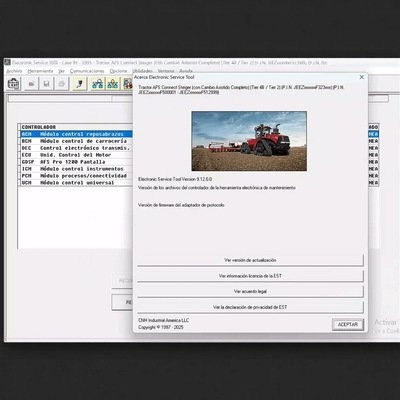Select the BCM Módulo control de carrocería row
Viewport: 400px width, 400px height.
point(76,141)
